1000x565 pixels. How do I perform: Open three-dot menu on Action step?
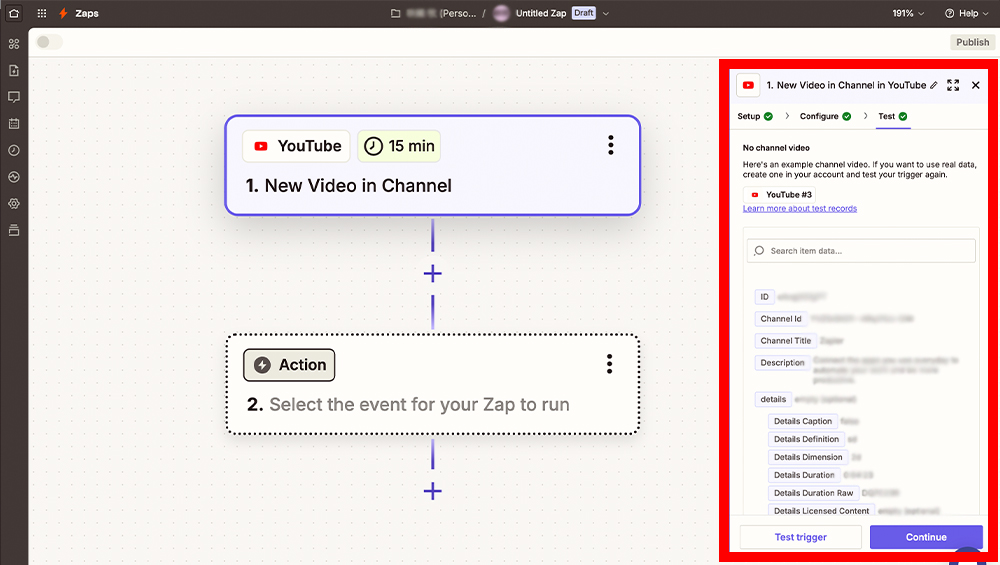tap(610, 364)
